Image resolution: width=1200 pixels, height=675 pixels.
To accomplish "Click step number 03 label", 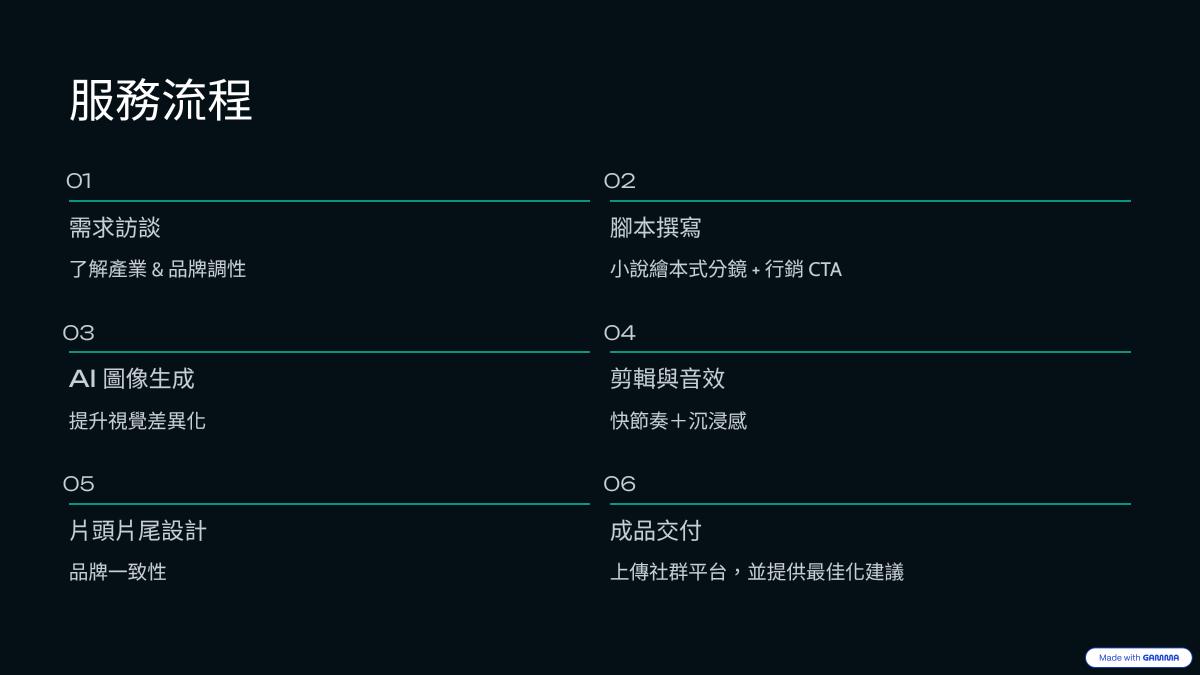I will click(x=79, y=333).
